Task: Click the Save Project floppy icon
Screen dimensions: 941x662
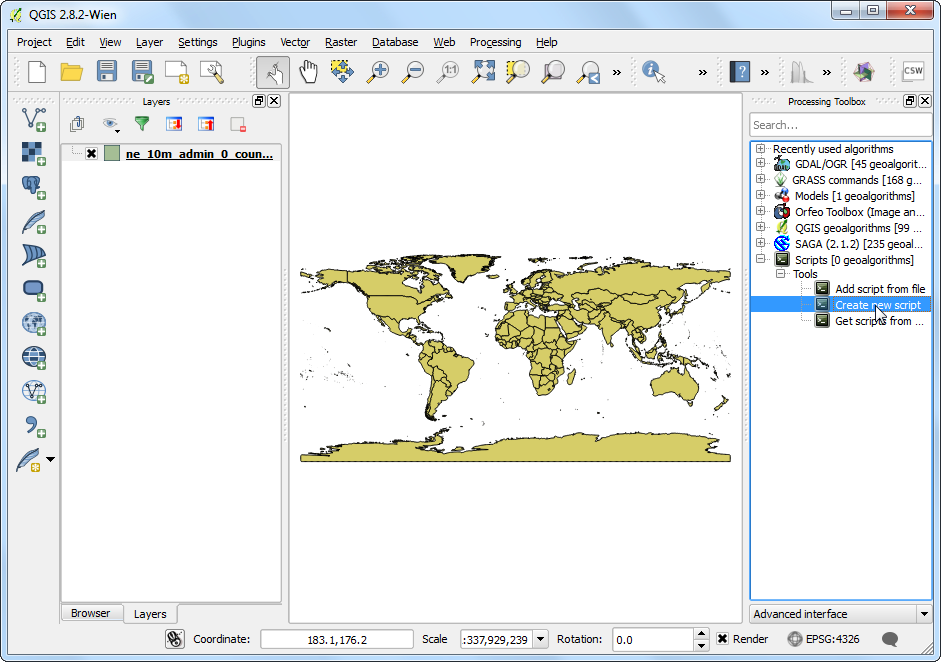Action: coord(107,72)
